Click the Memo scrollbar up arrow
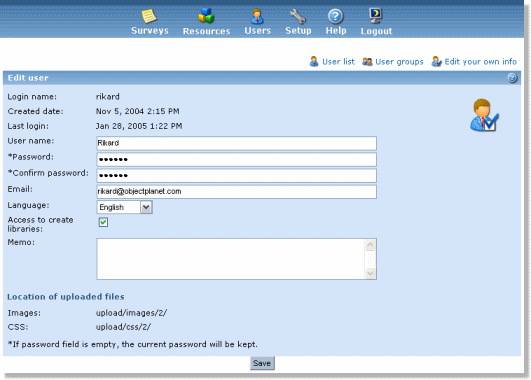Viewport: 531px width, 380px height. point(370,245)
